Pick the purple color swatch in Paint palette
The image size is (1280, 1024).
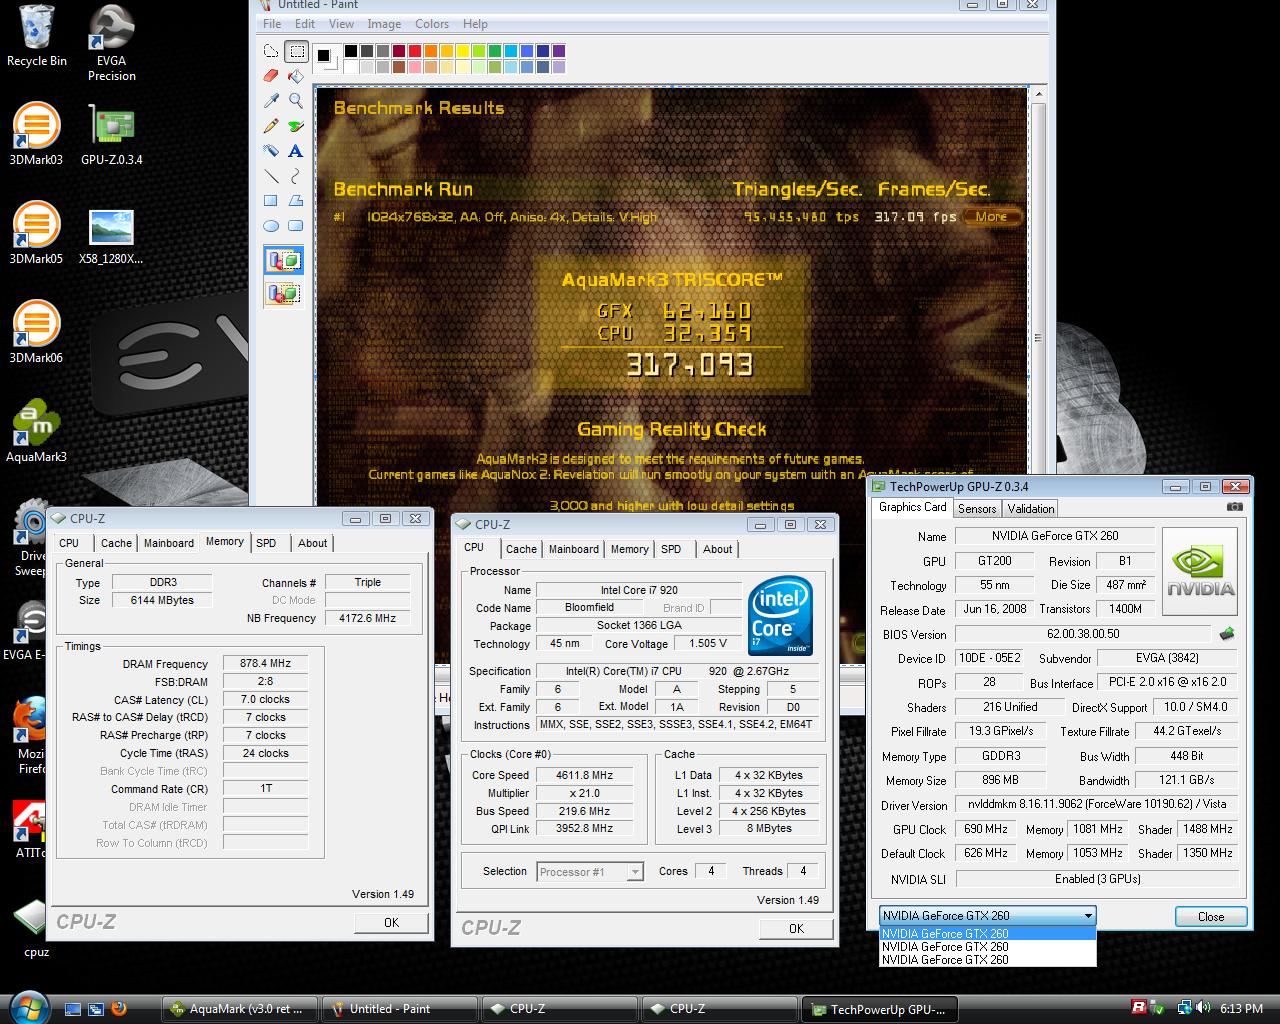point(558,51)
